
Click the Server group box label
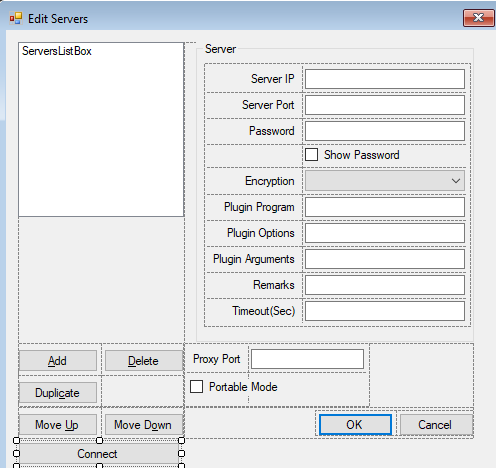(x=220, y=49)
